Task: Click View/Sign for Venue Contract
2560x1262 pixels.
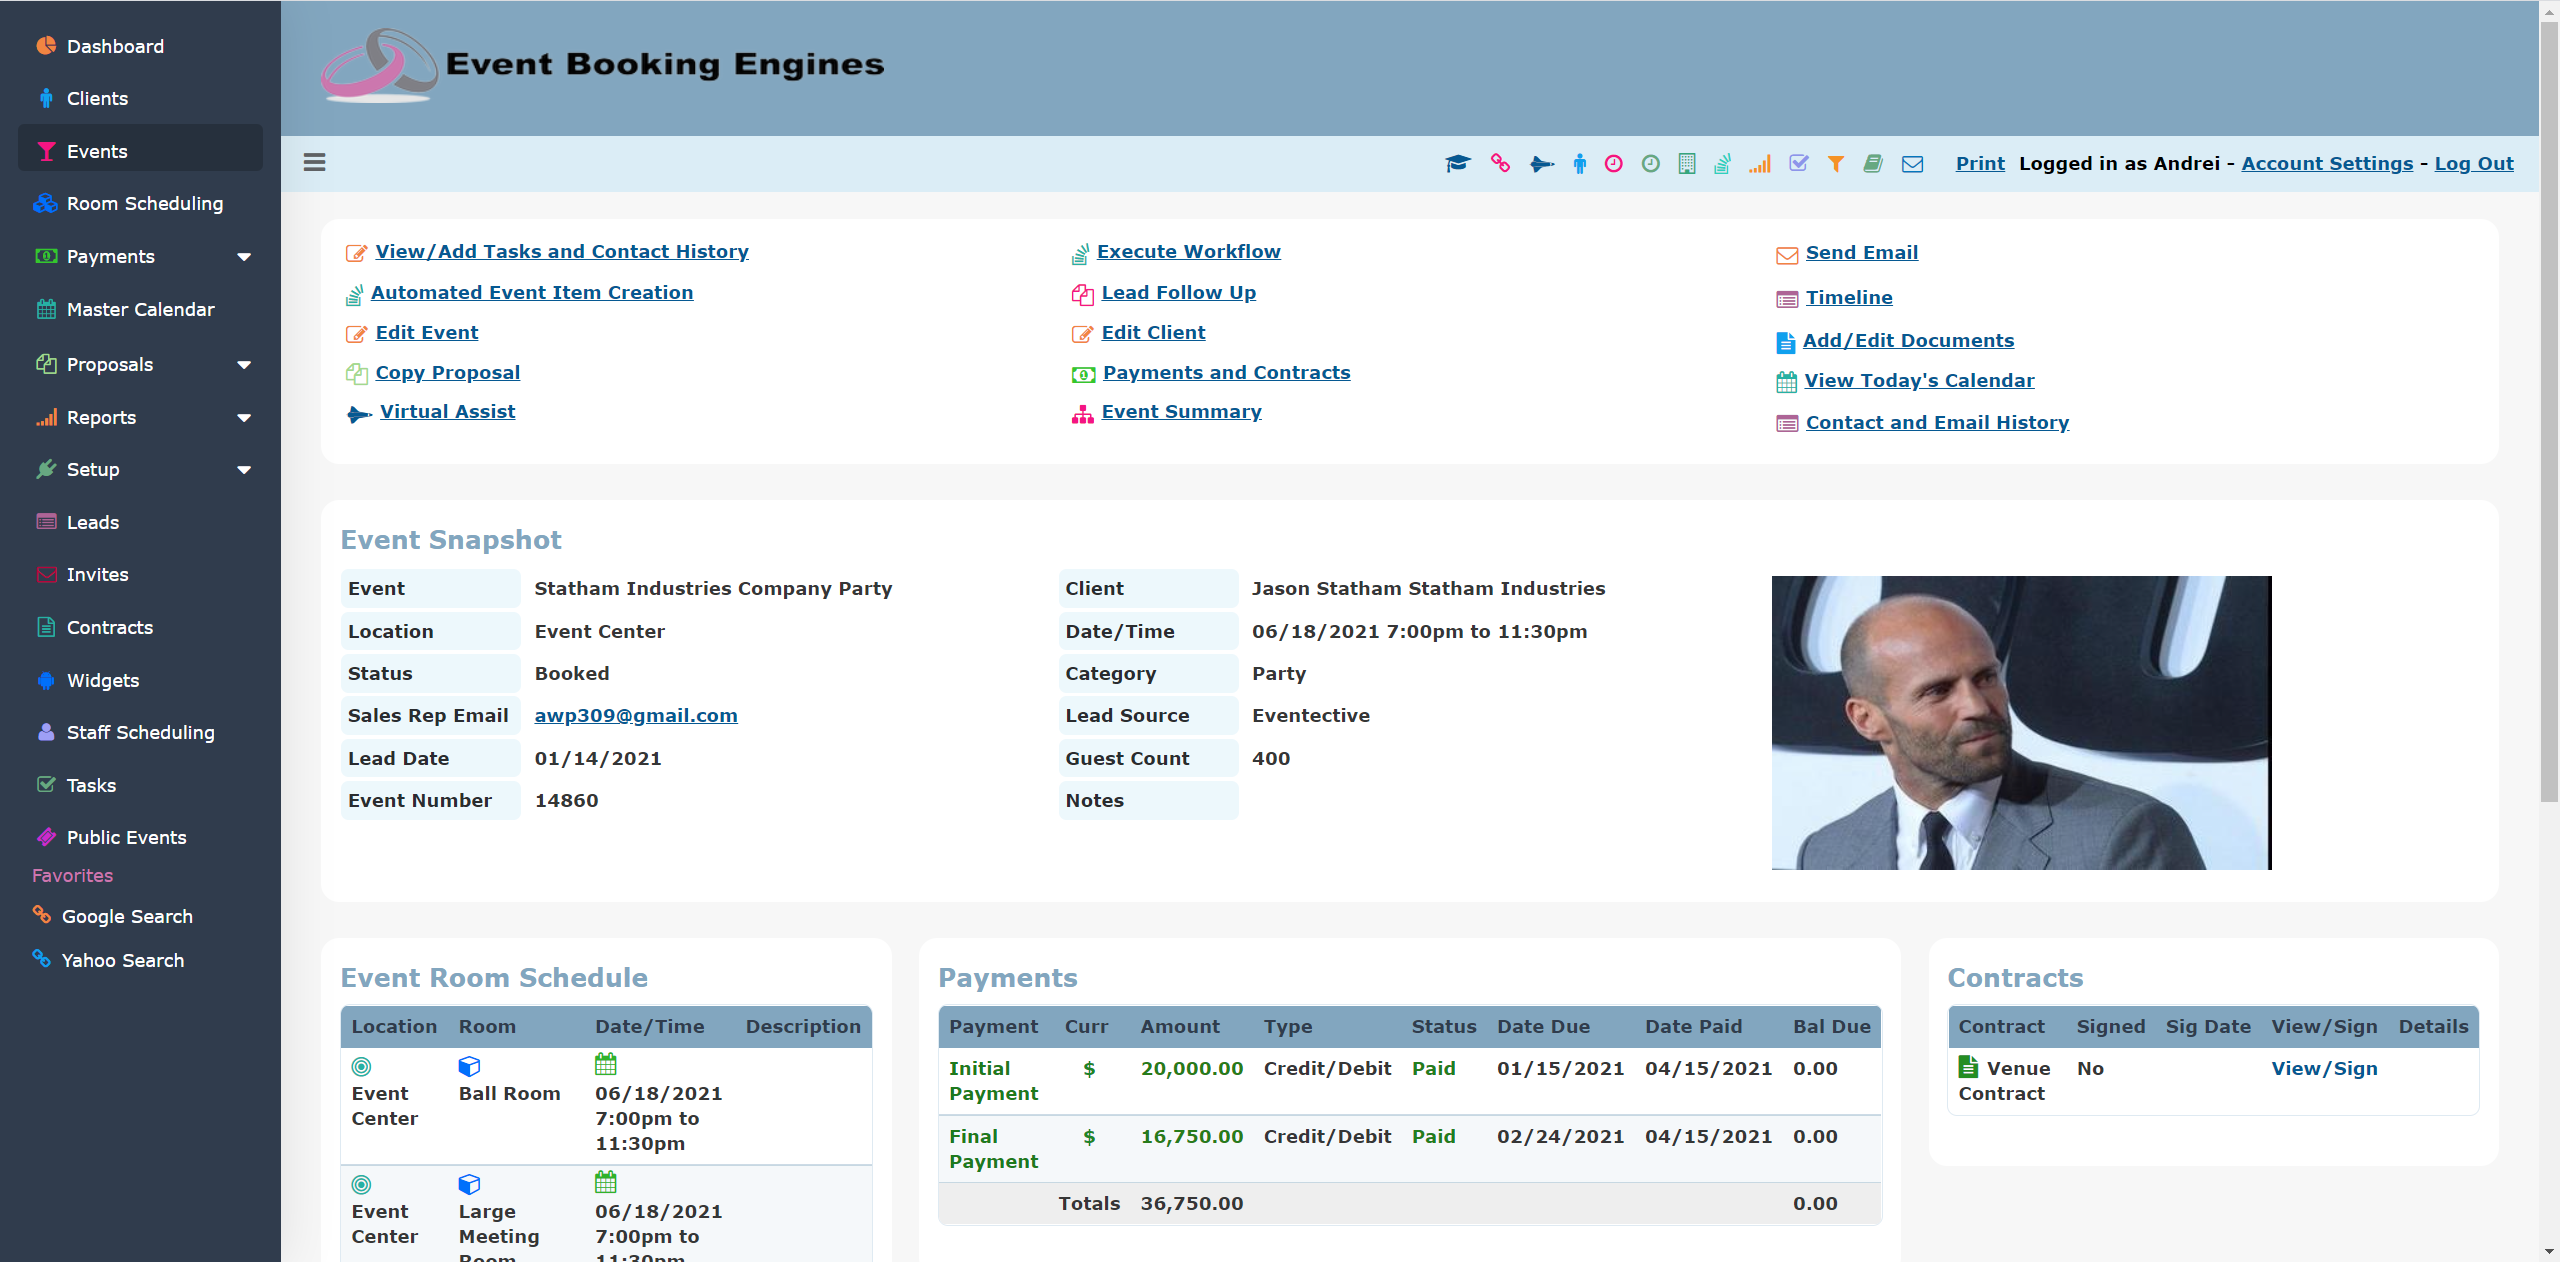Action: 2324,1069
